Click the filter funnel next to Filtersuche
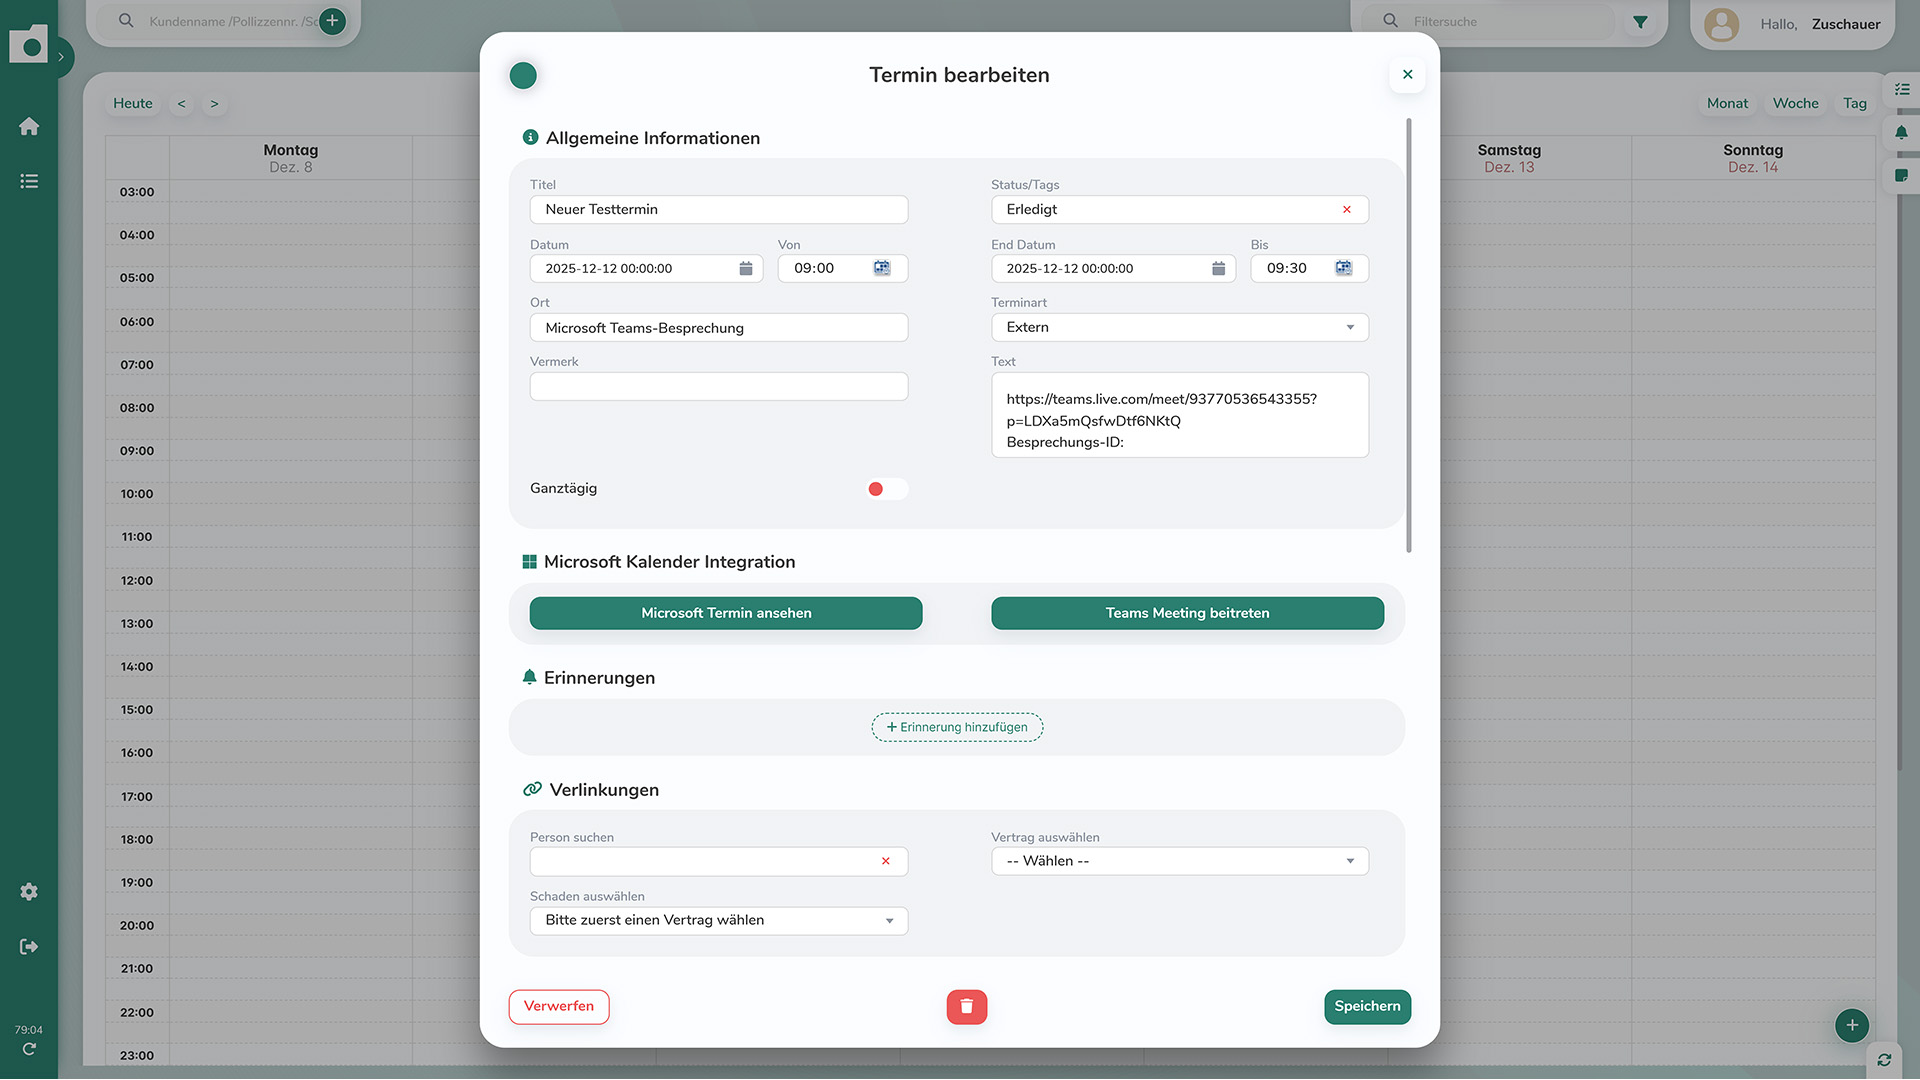The image size is (1920, 1080). 1639,21
